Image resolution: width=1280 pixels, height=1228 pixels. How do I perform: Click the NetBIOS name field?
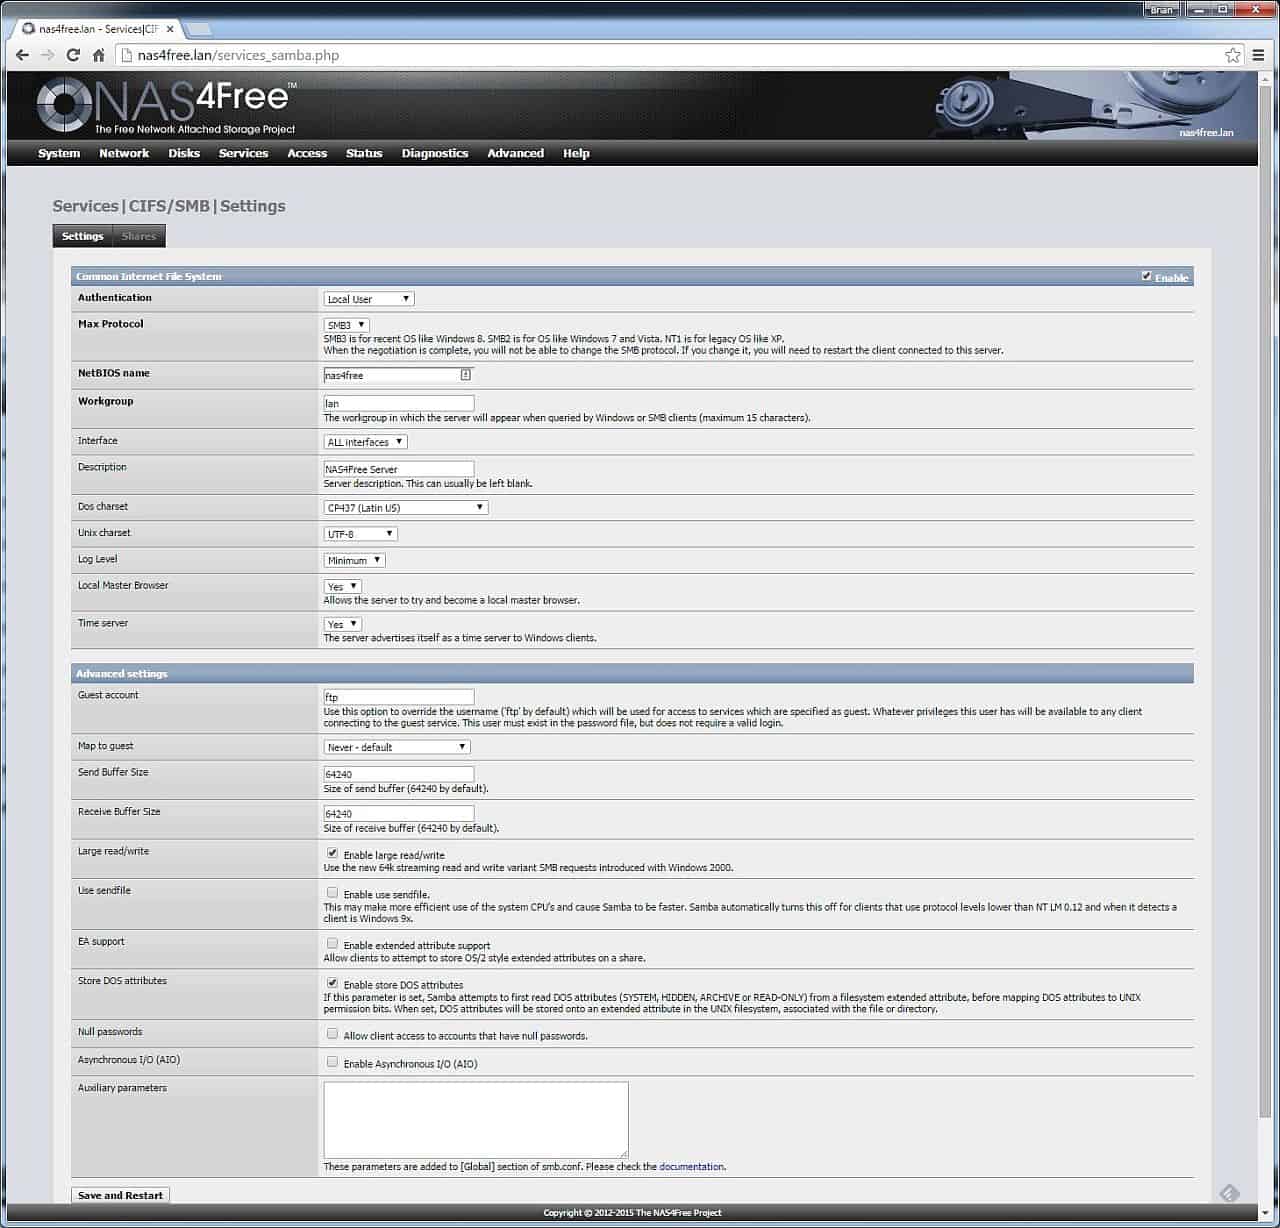(398, 375)
